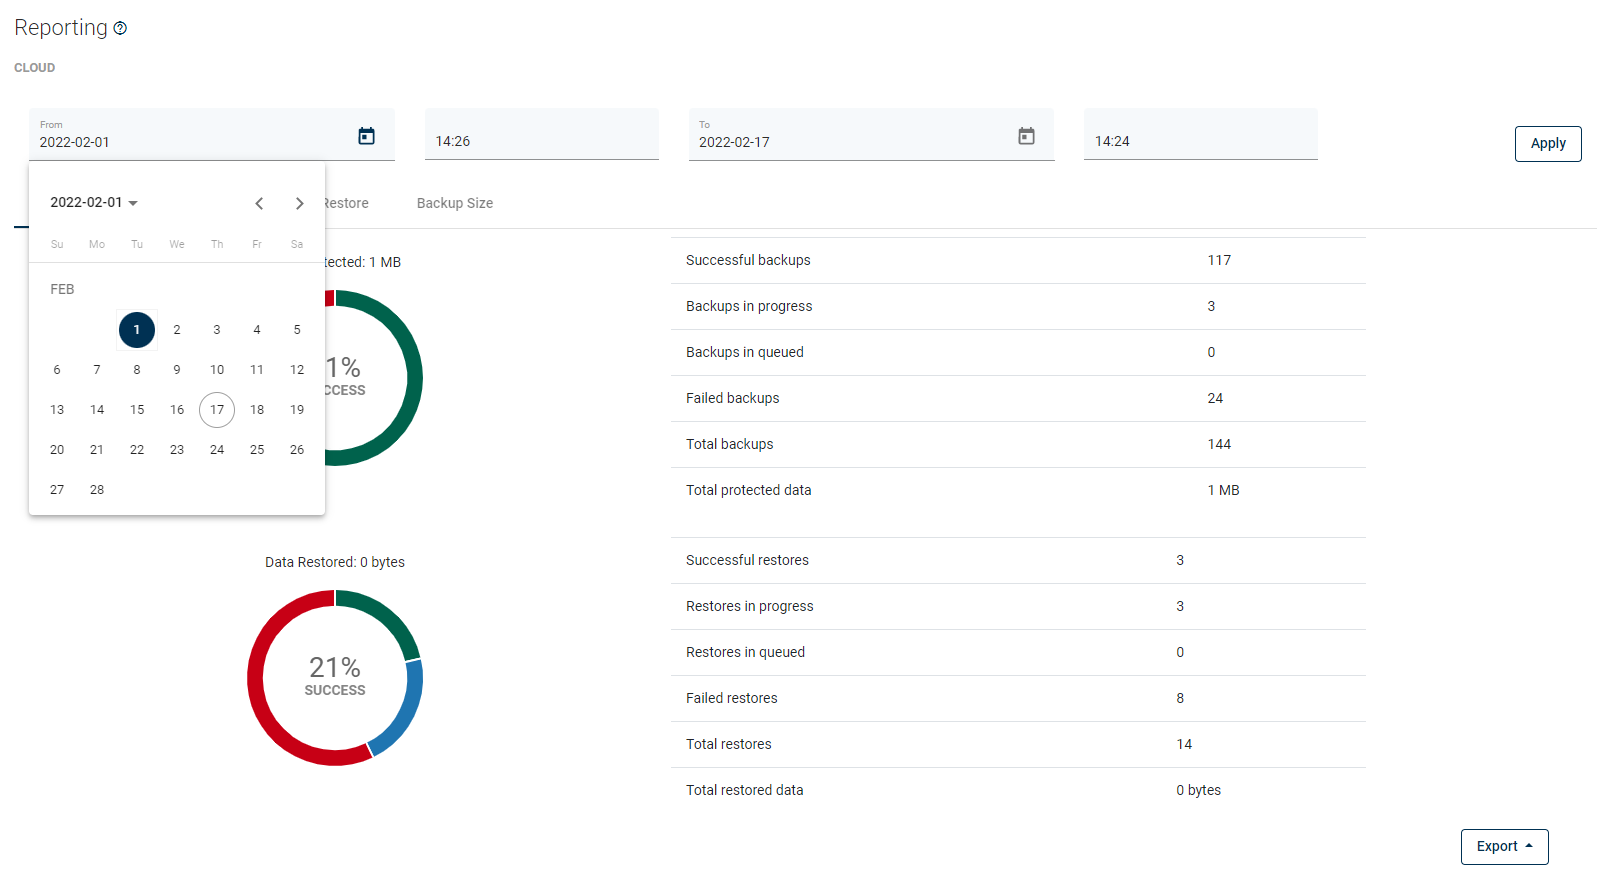Expand the 2022-02-01 month-year dropdown
This screenshot has height=874, width=1605.
tap(94, 202)
